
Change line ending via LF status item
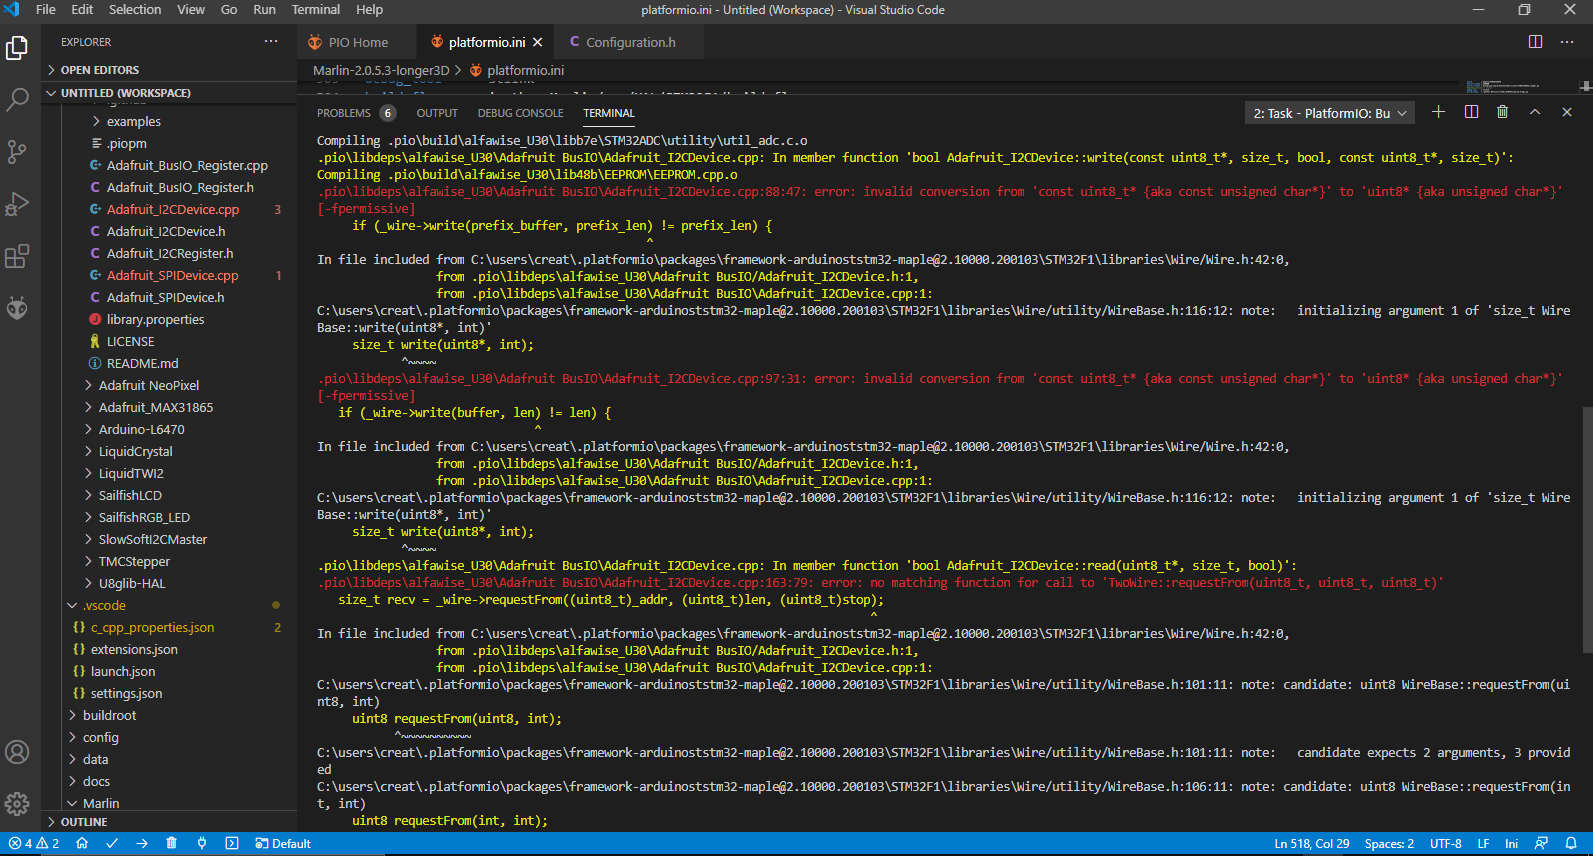click(1484, 843)
